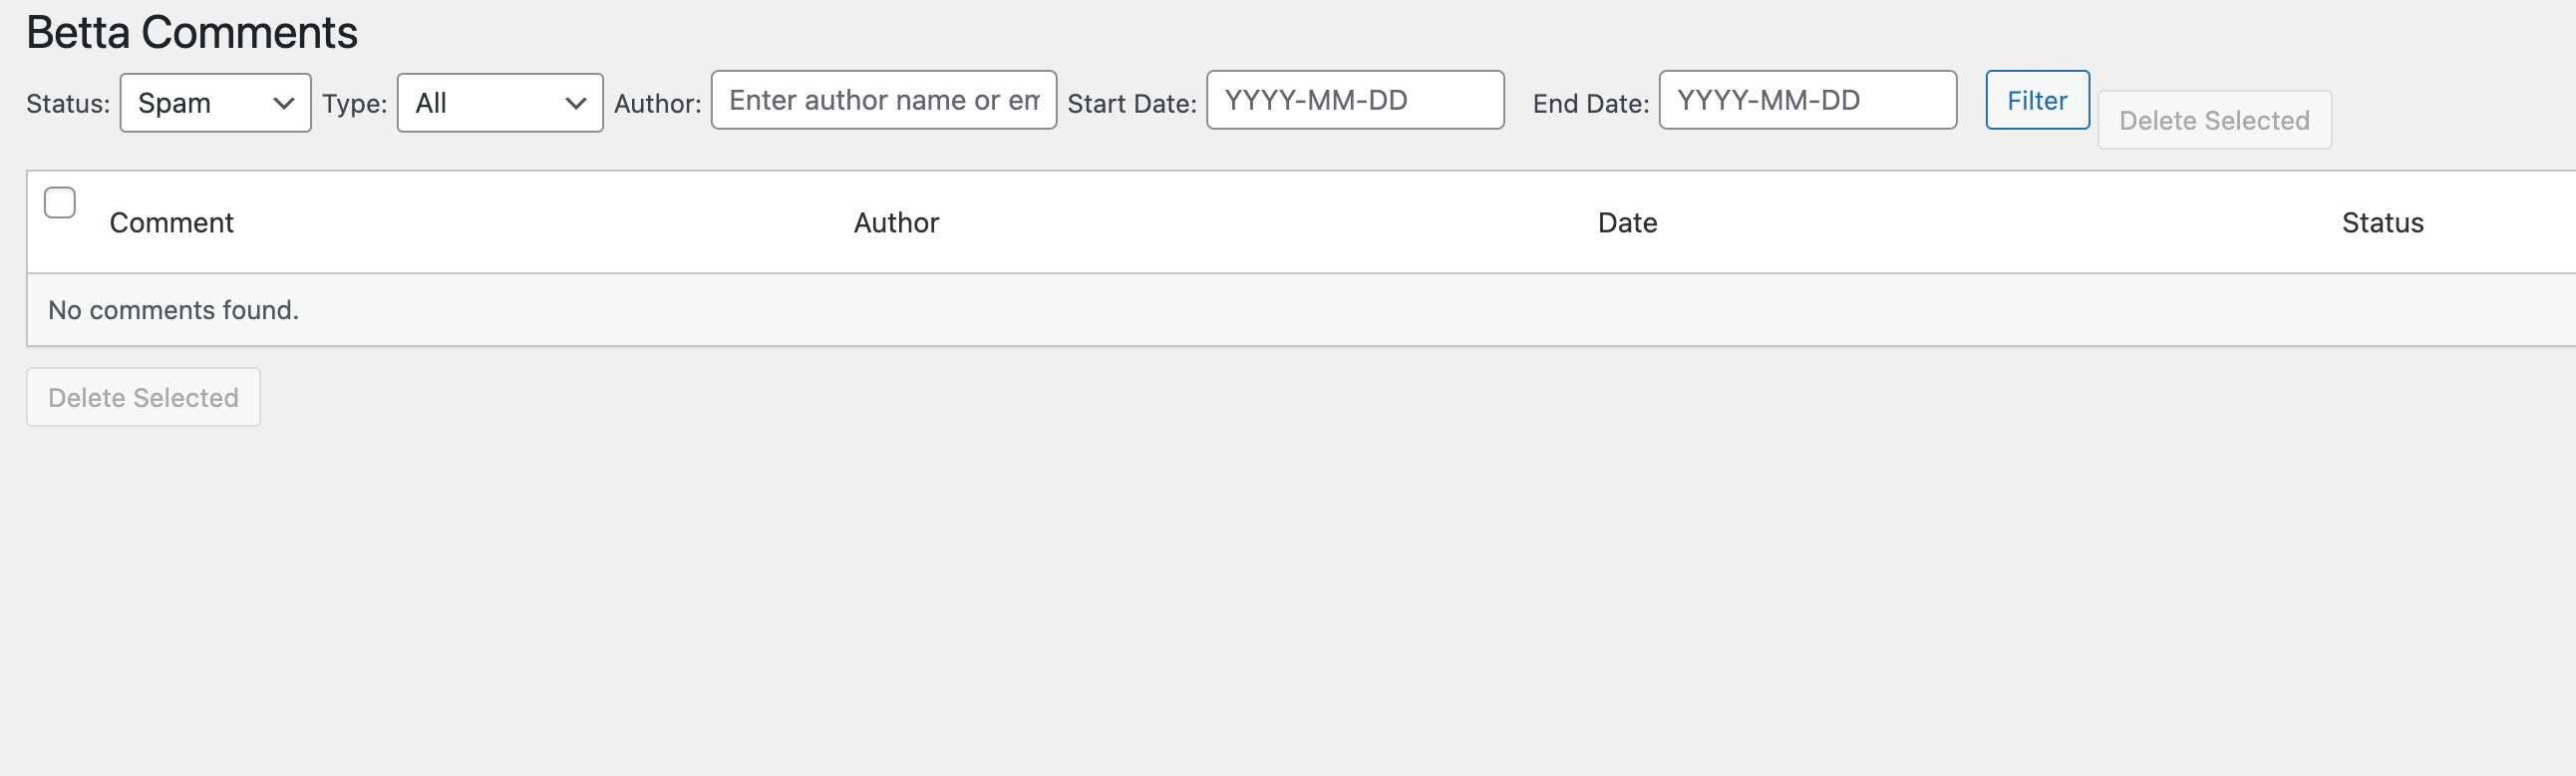Click the Betta Comments page heading
This screenshot has width=2576, height=776.
click(x=192, y=32)
